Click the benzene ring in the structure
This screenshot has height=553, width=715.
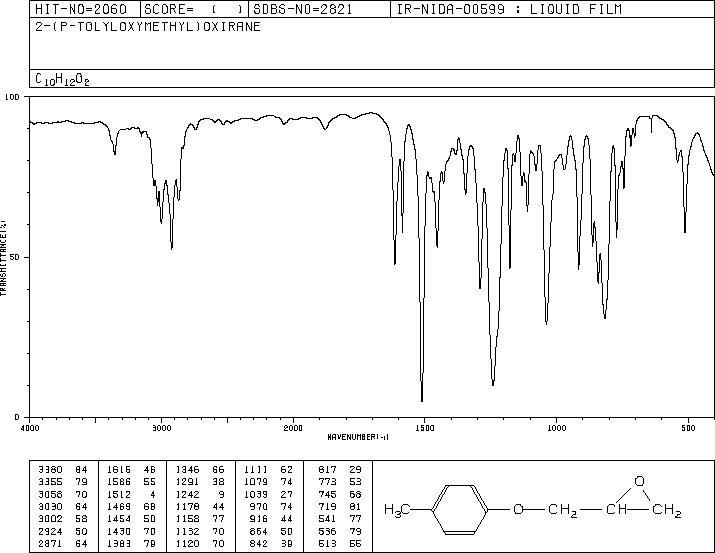460,509
